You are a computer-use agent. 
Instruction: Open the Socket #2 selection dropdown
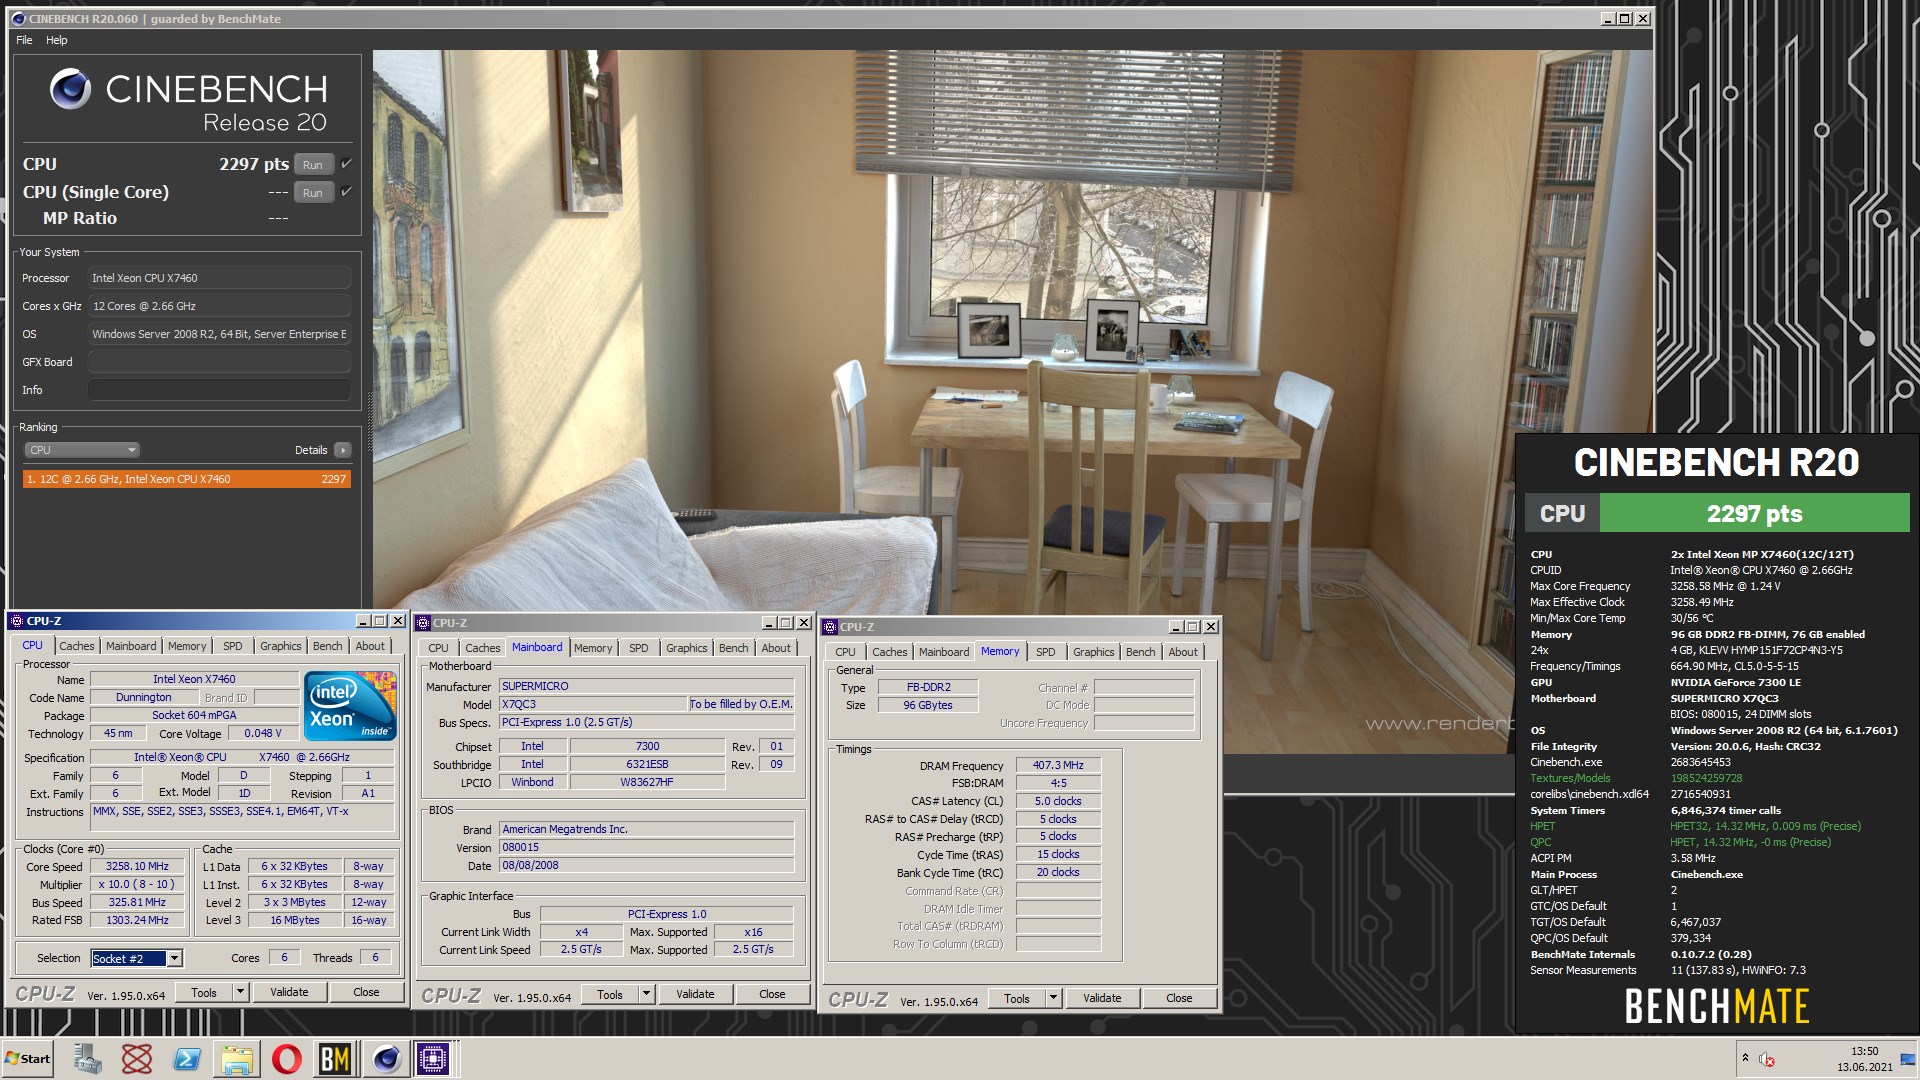pyautogui.click(x=174, y=958)
